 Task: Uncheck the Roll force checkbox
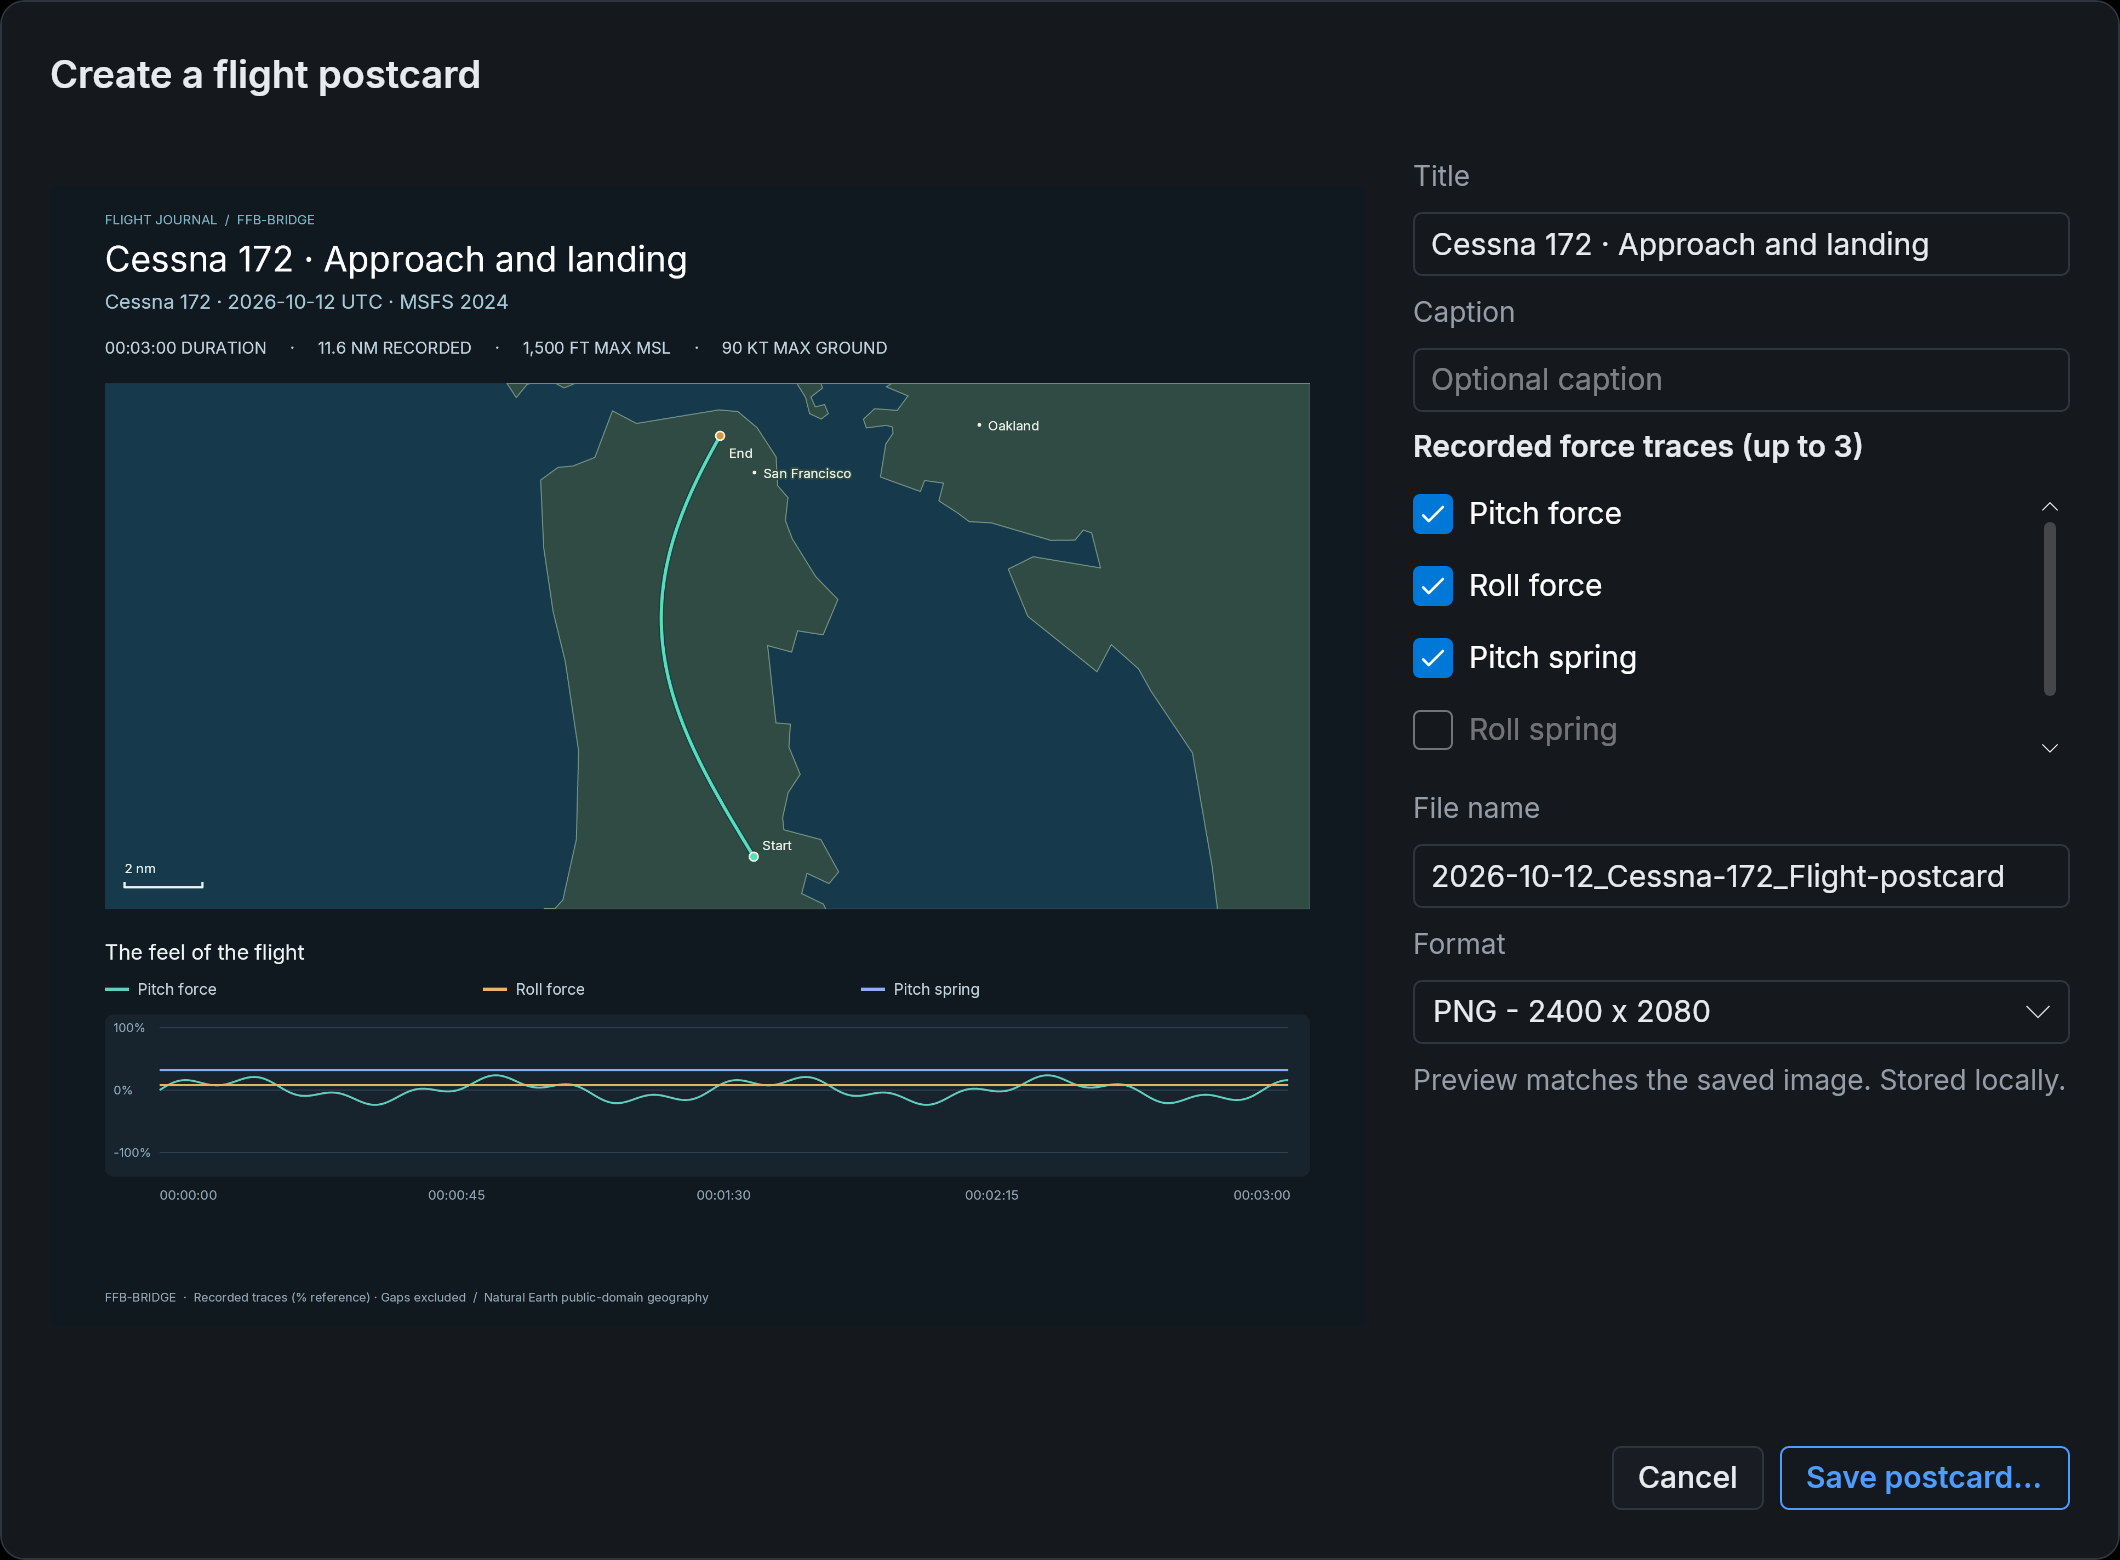tap(1432, 586)
